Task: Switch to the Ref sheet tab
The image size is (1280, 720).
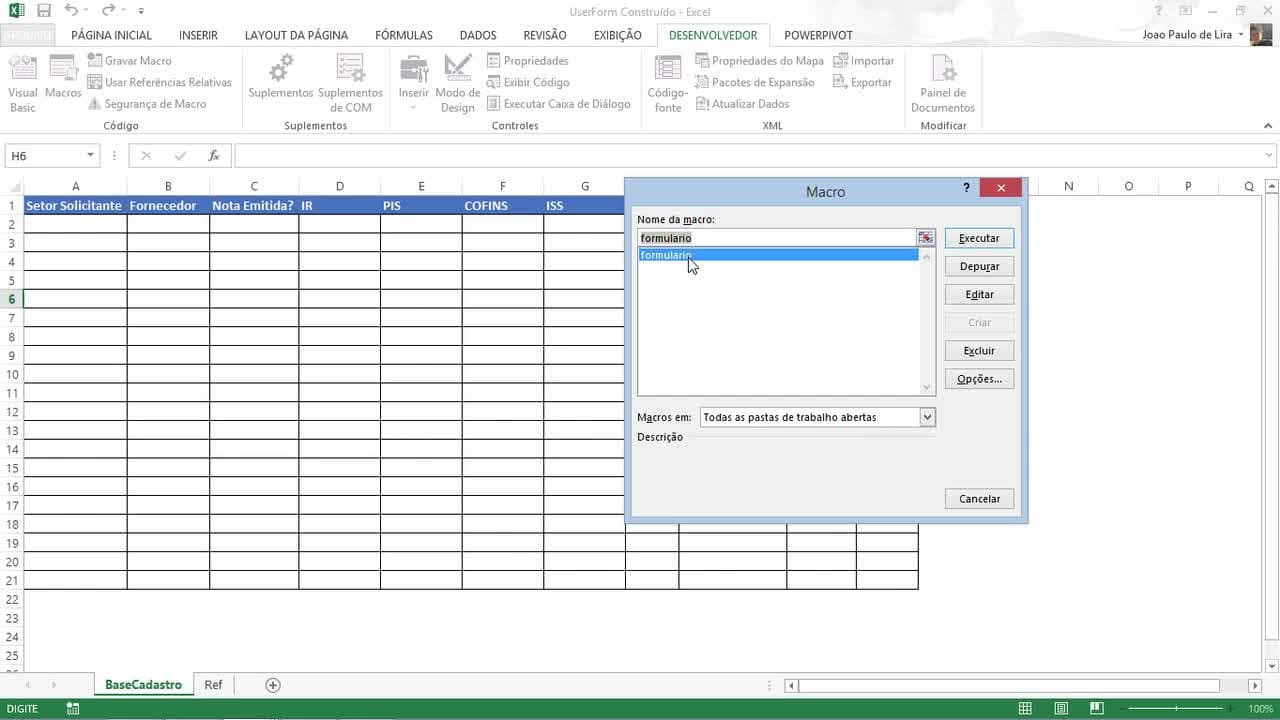Action: point(213,685)
